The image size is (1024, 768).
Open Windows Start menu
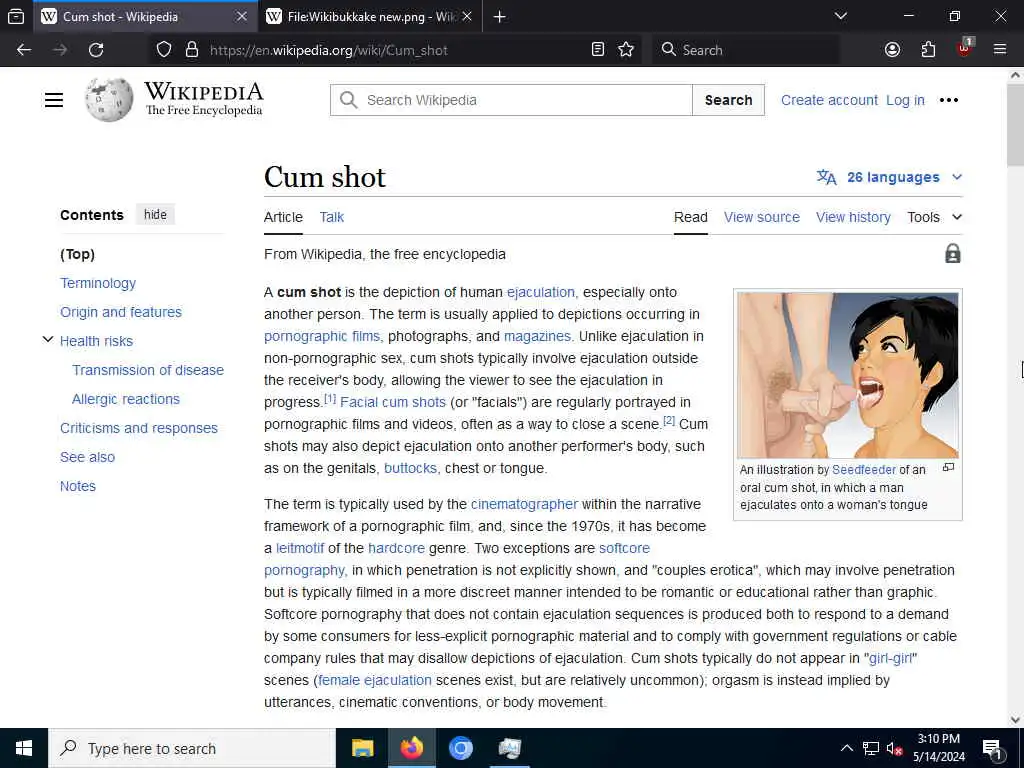(x=24, y=748)
